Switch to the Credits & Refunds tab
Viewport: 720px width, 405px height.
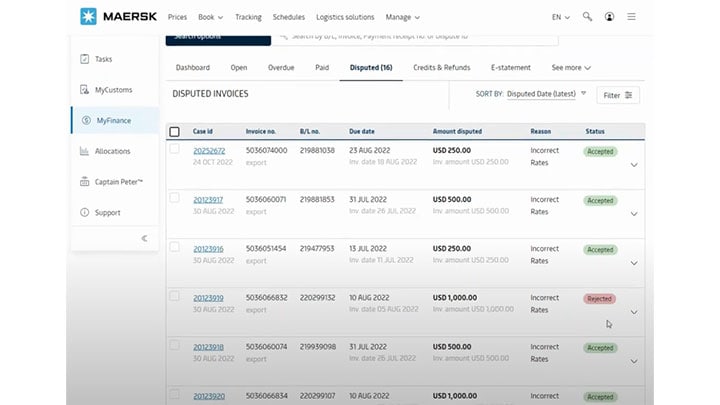[442, 68]
